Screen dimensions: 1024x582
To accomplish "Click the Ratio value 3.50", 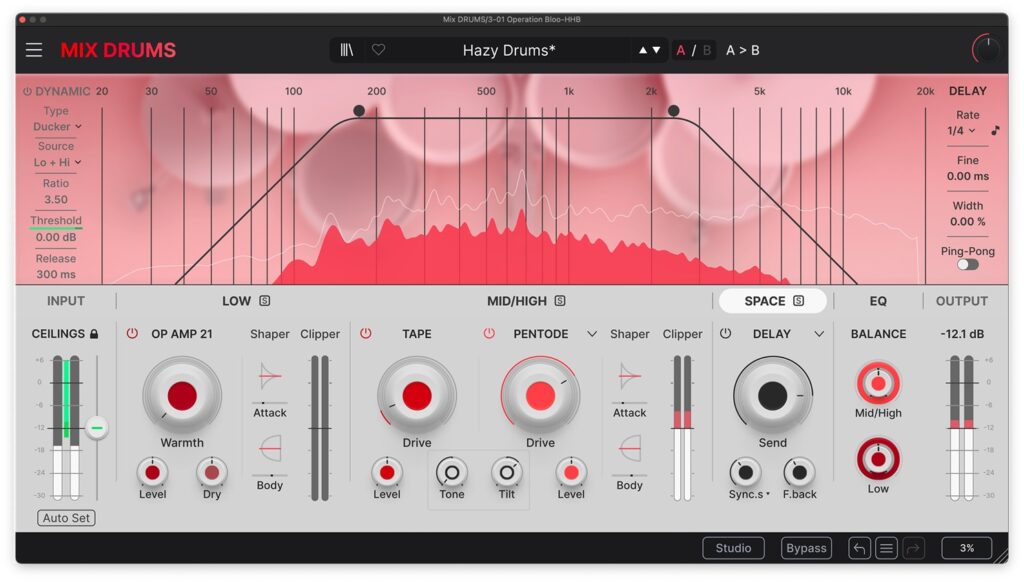I will (x=56, y=199).
